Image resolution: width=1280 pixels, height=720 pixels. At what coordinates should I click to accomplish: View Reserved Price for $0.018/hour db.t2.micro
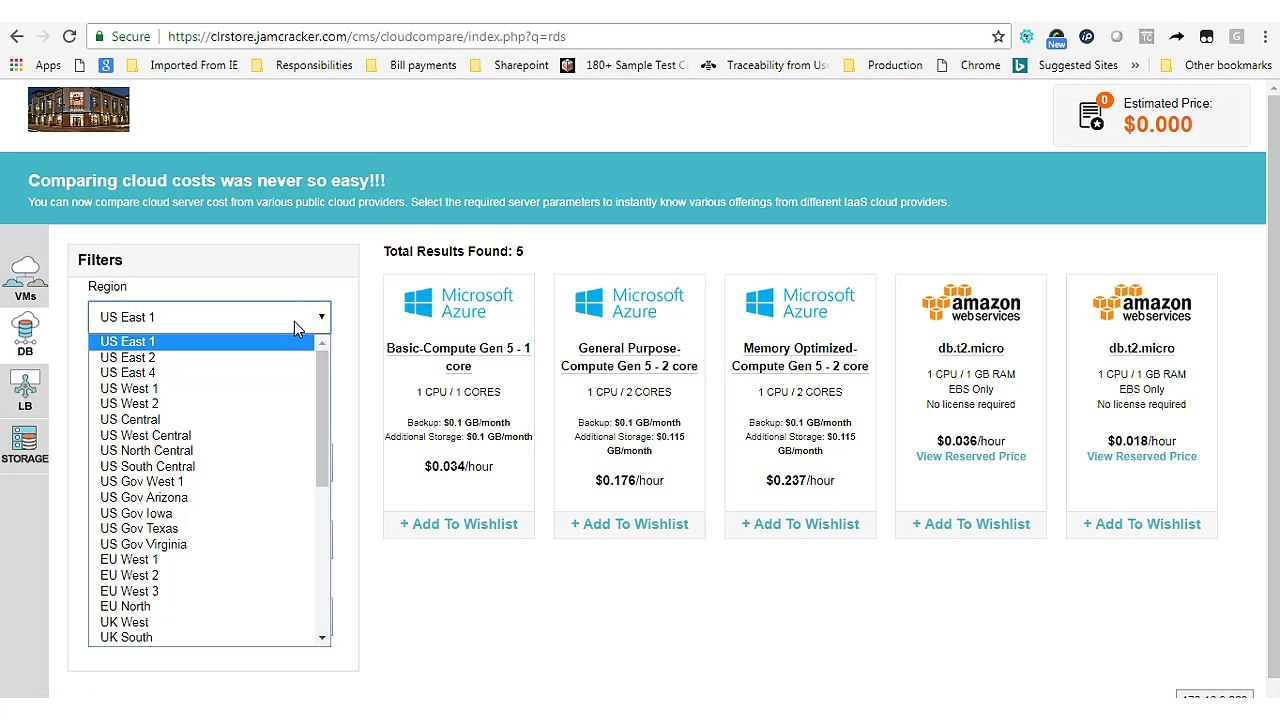click(x=1142, y=456)
